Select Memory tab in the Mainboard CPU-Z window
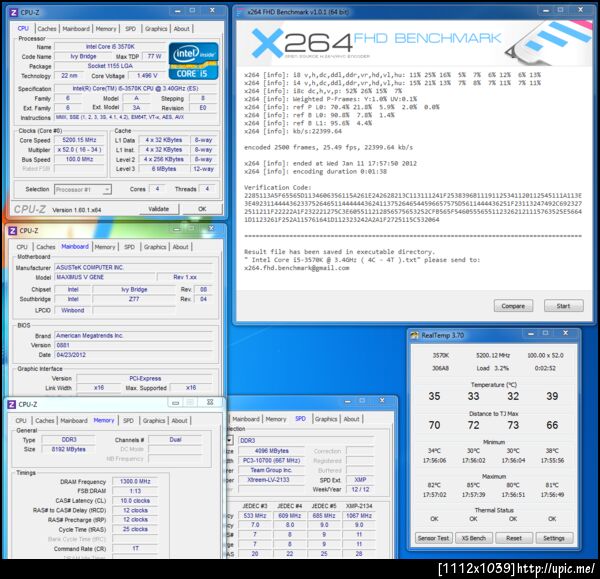The height and width of the screenshot is (579, 600). [x=105, y=247]
